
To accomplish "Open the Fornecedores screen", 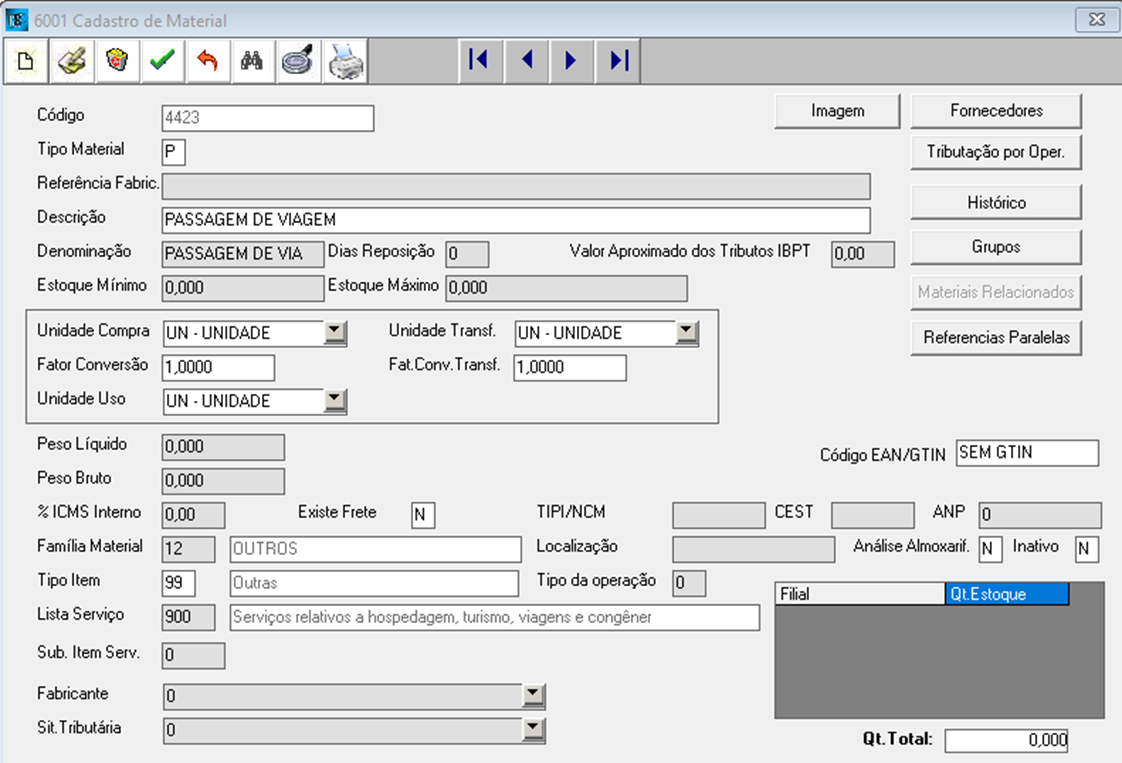I will pos(996,111).
